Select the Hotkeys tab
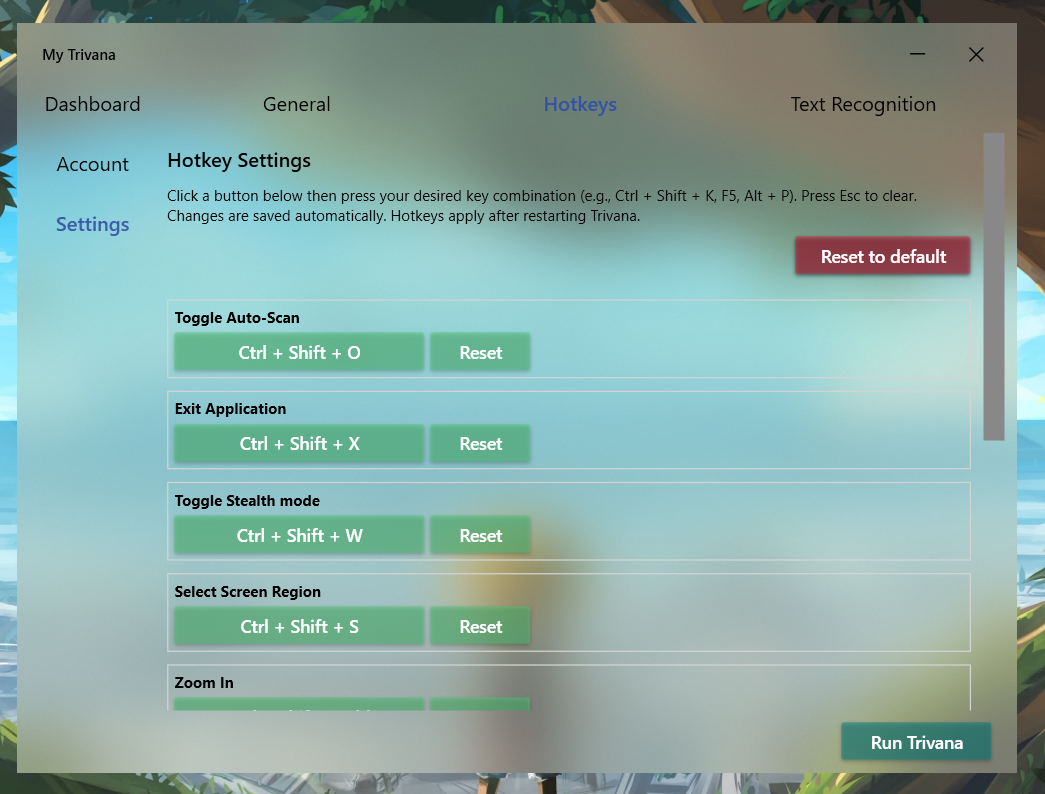 click(x=580, y=104)
